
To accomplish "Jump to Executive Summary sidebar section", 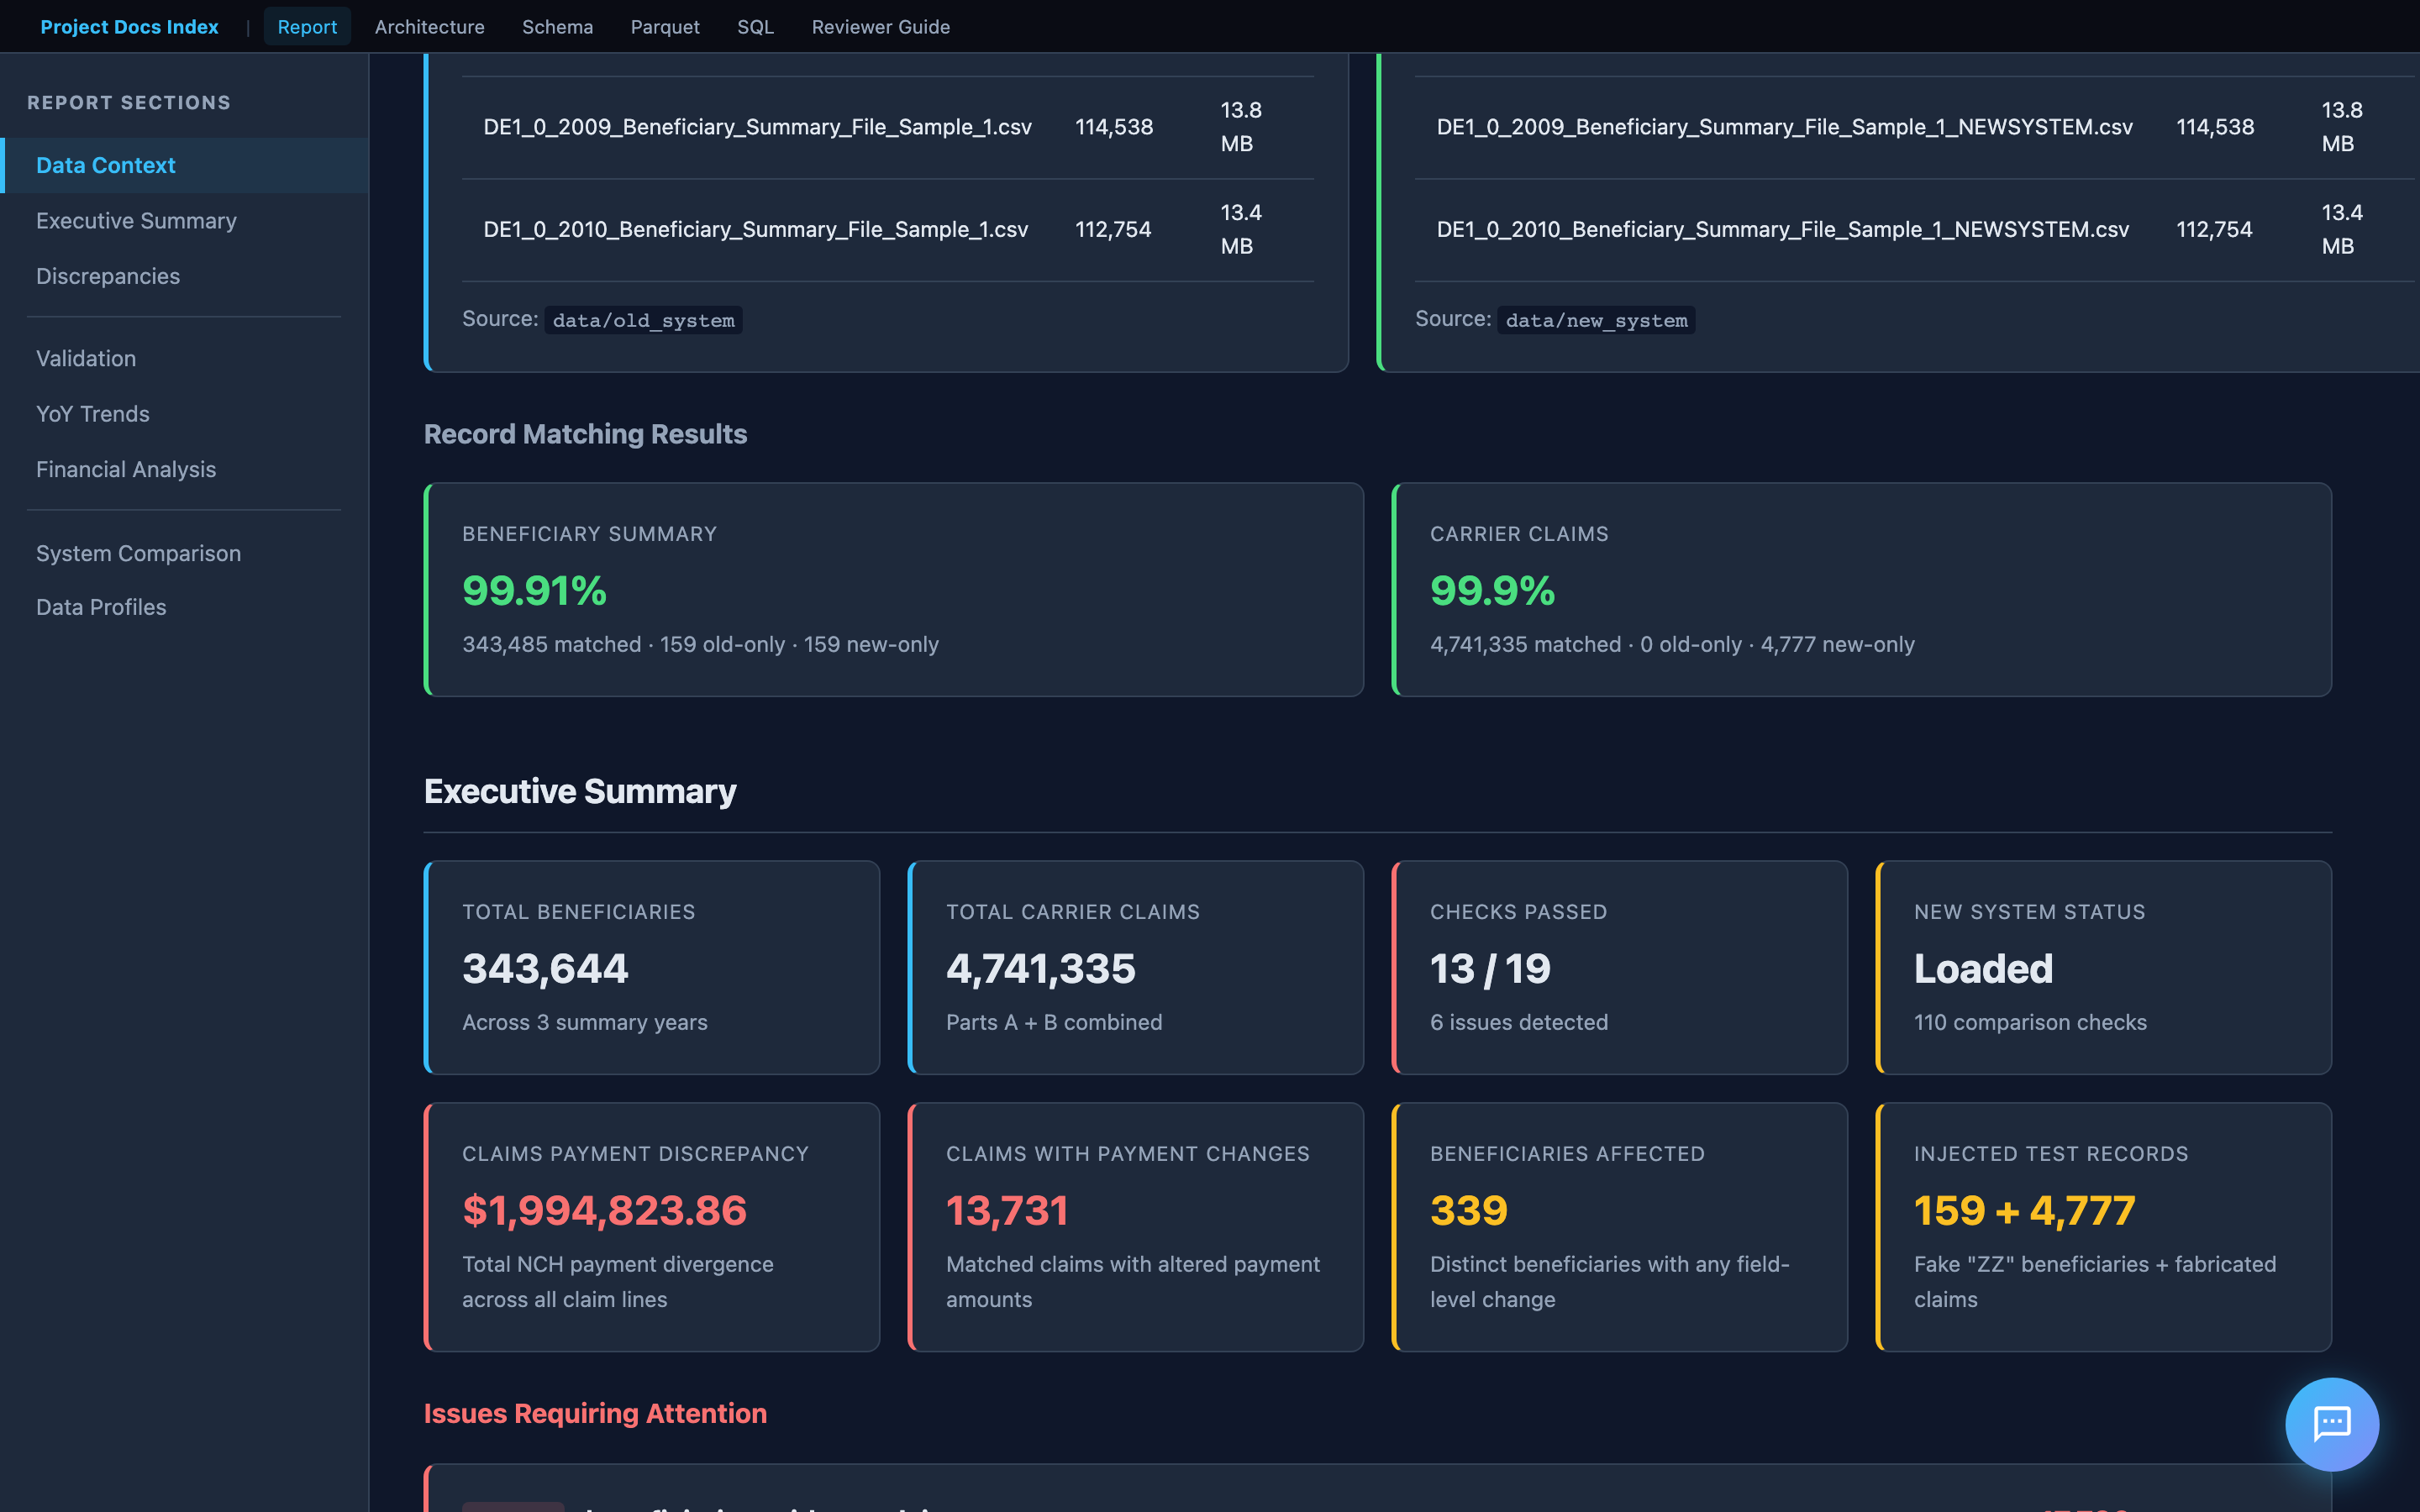I will tap(136, 221).
